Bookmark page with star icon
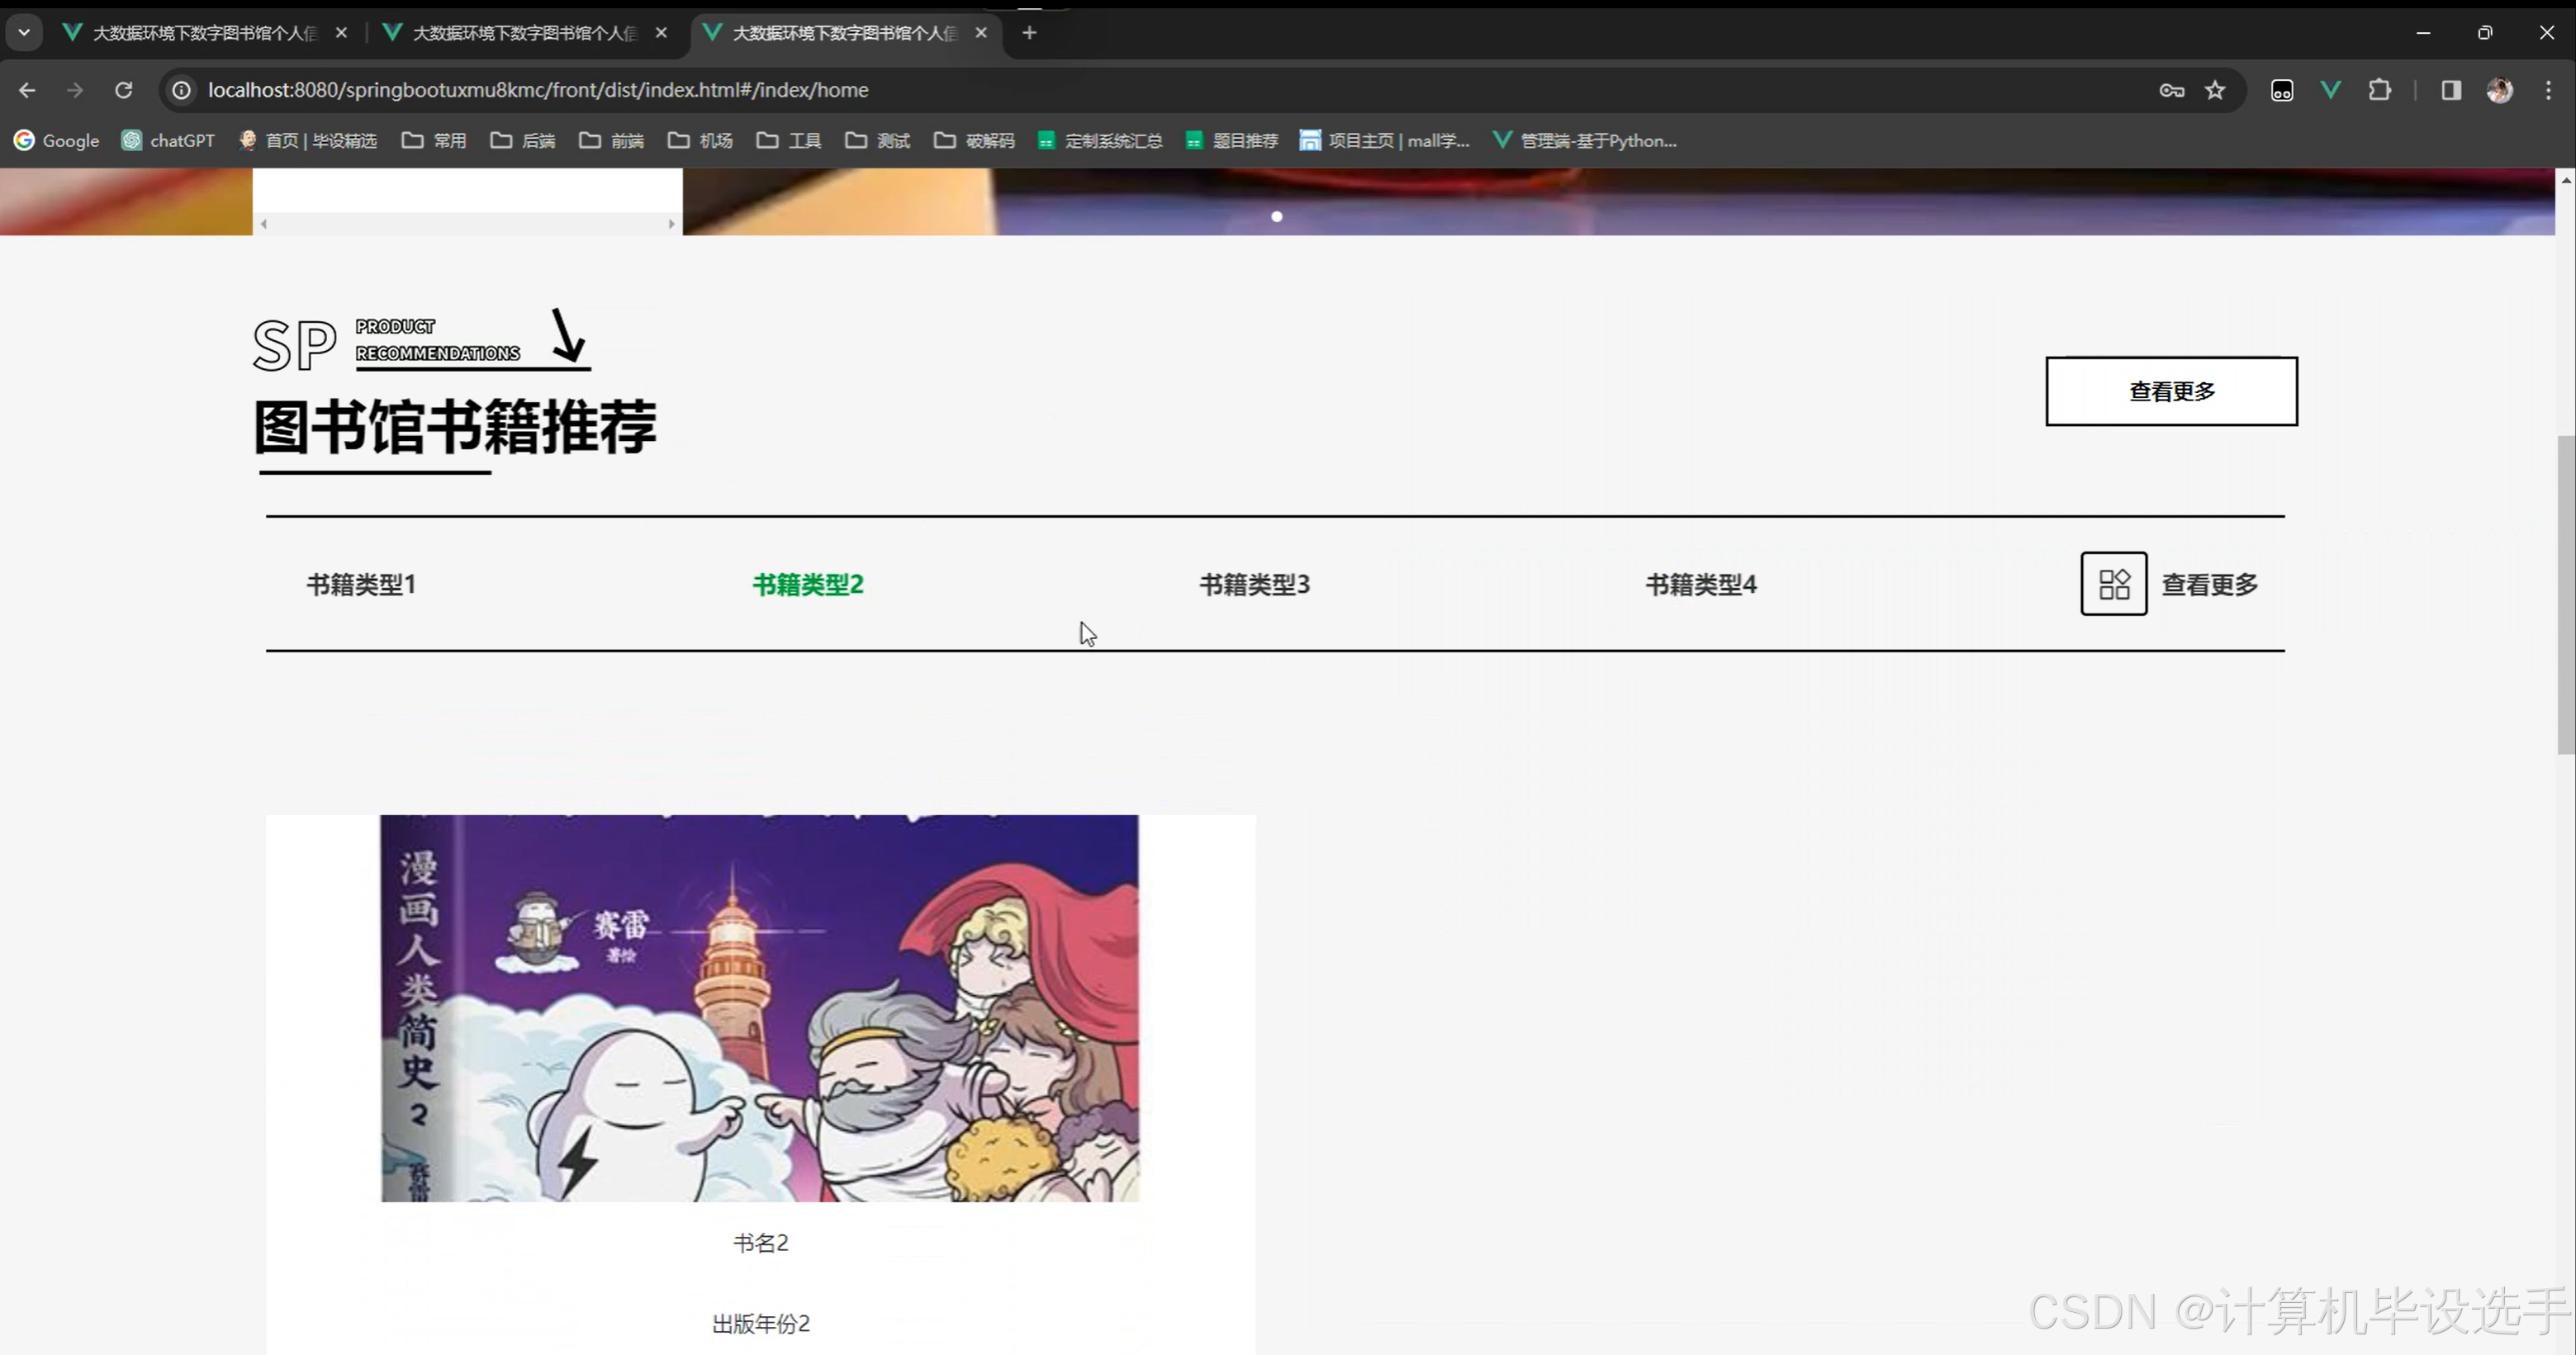 click(x=2215, y=90)
